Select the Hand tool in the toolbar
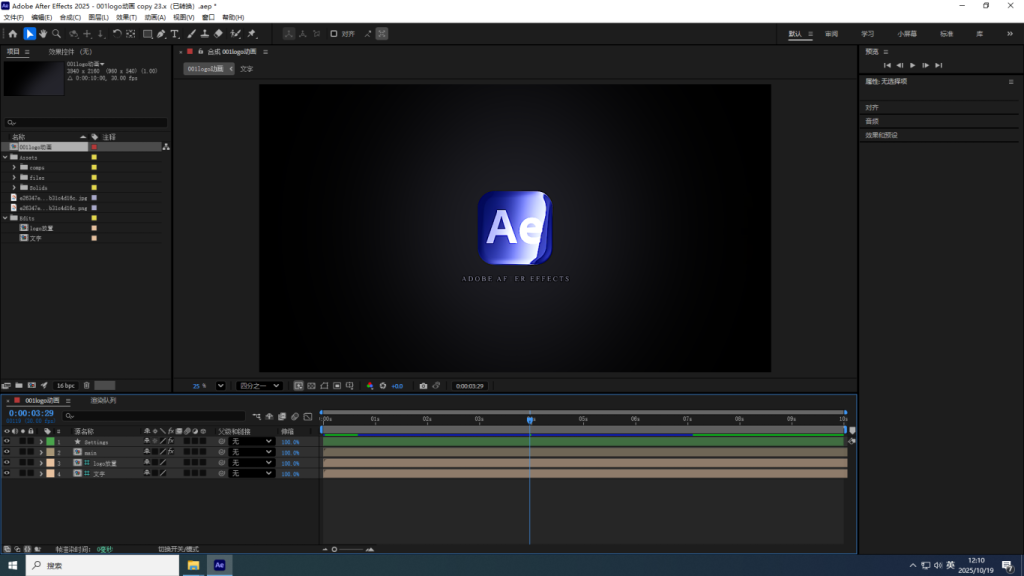The width and height of the screenshot is (1024, 576). [x=43, y=34]
